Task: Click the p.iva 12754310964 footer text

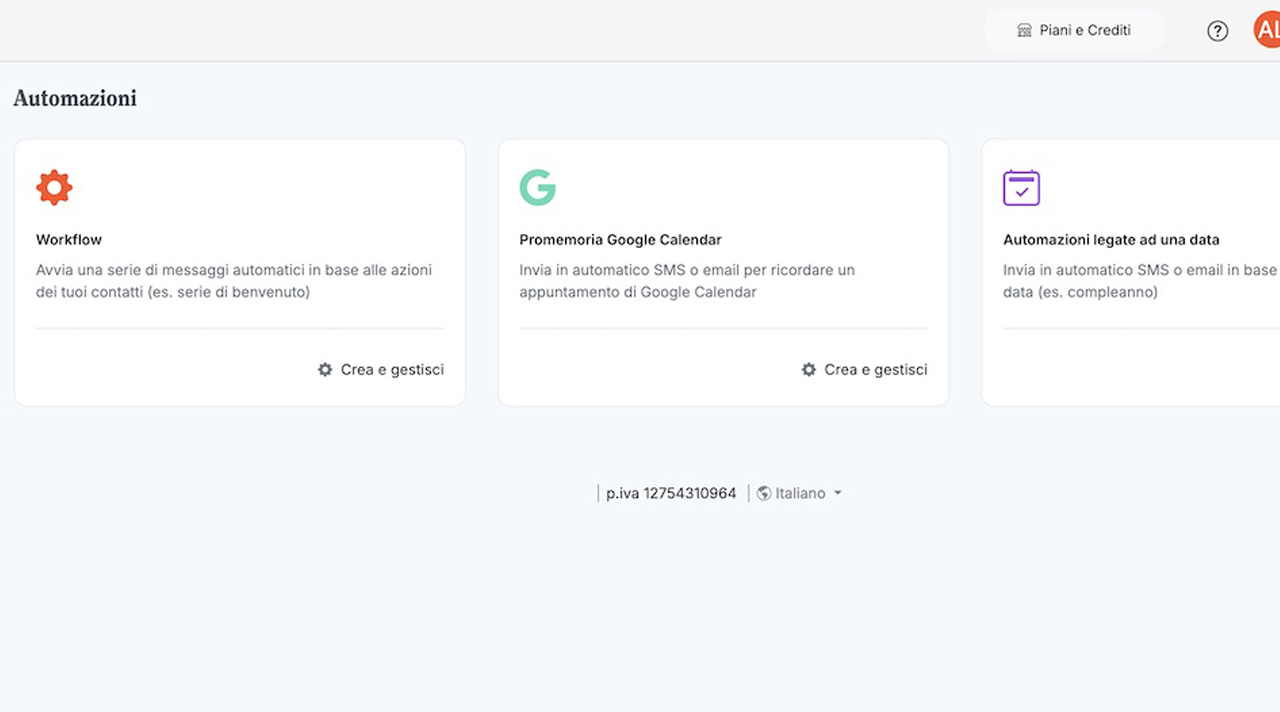Action: click(671, 493)
